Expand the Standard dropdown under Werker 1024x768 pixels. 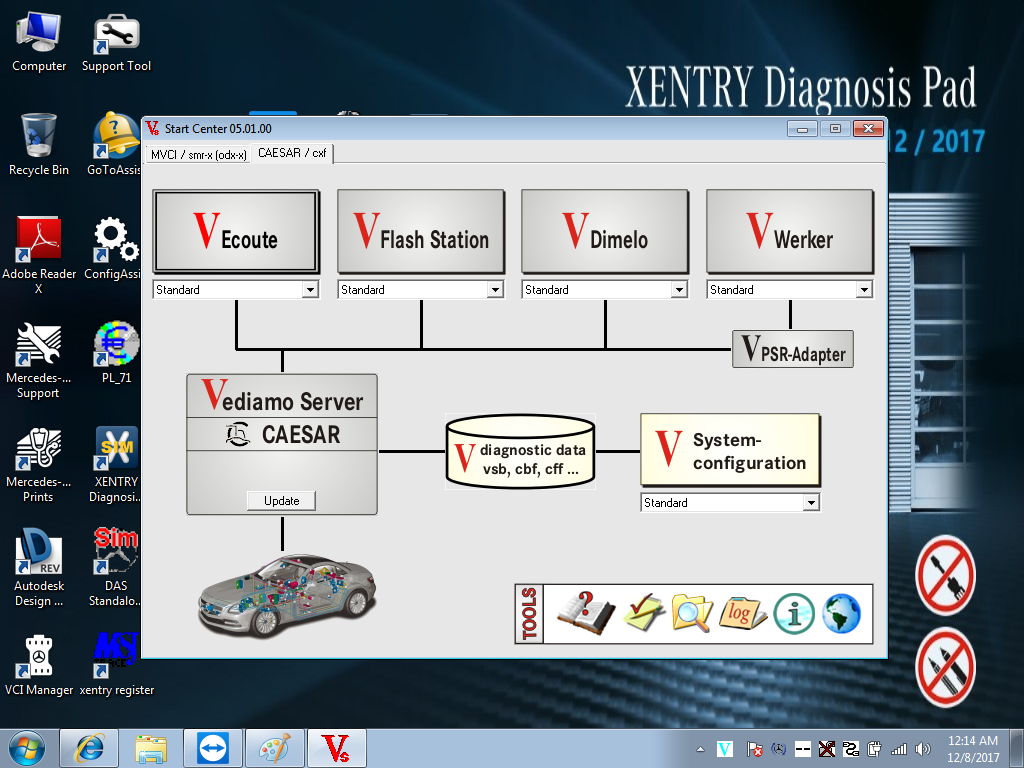click(x=865, y=289)
